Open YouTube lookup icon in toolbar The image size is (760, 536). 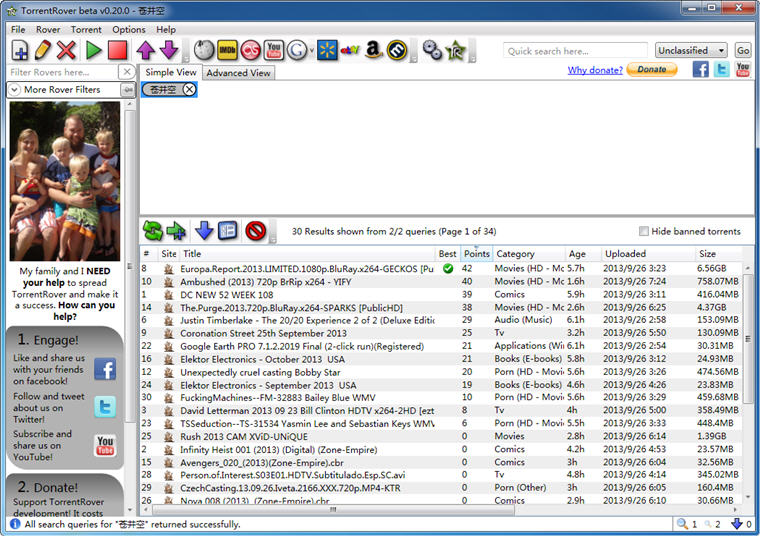(274, 50)
